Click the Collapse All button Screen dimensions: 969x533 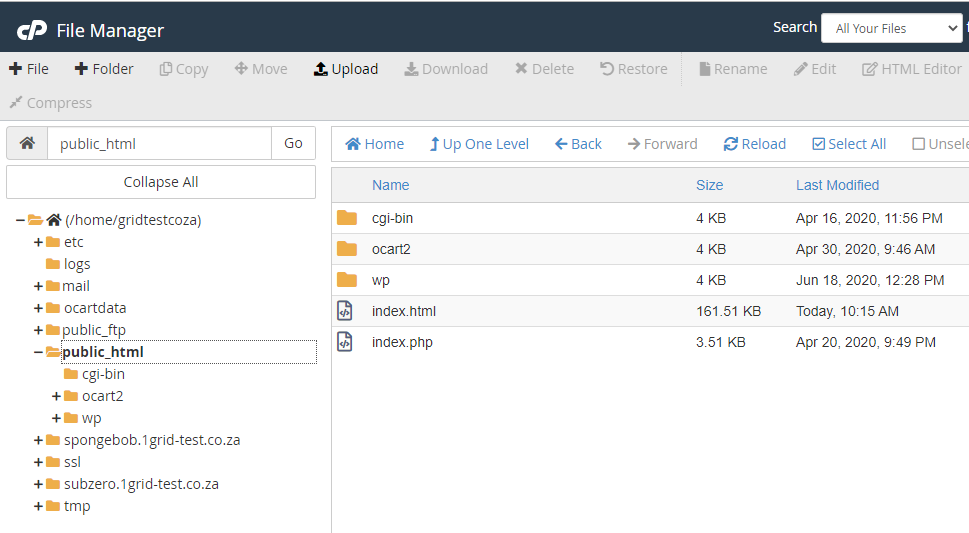(161, 182)
